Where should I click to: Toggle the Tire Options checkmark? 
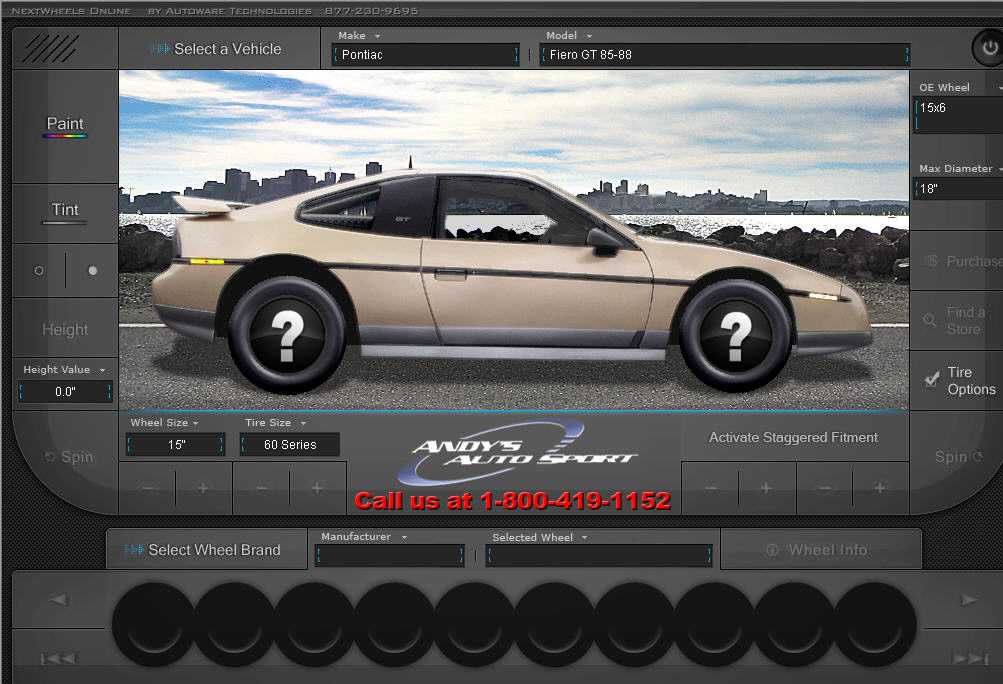[x=932, y=379]
